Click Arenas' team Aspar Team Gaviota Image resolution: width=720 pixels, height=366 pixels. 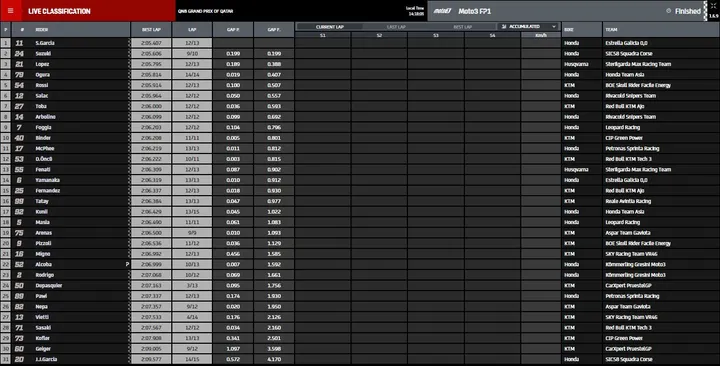628,233
